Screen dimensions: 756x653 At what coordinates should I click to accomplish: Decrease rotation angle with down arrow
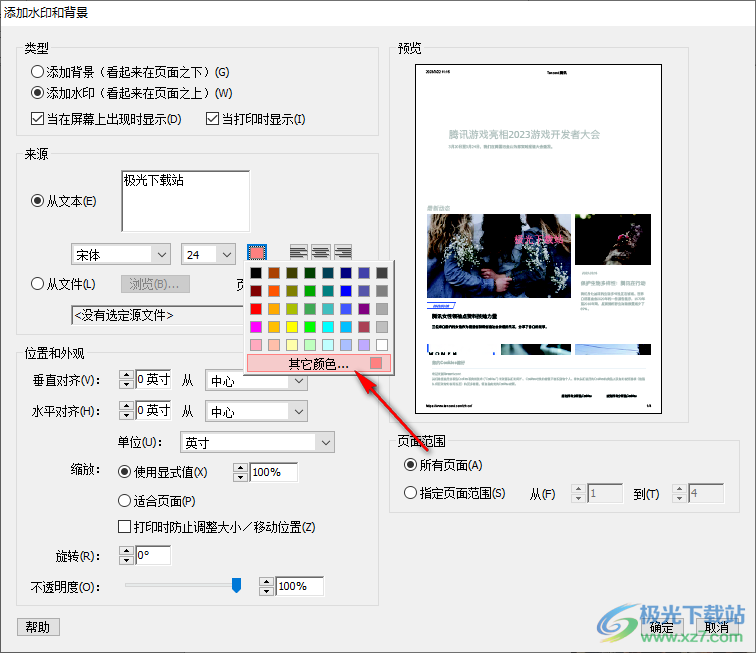pos(126,559)
